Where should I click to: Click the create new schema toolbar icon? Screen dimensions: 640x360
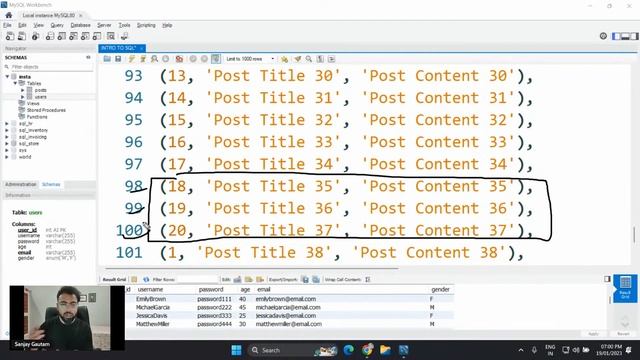point(50,36)
